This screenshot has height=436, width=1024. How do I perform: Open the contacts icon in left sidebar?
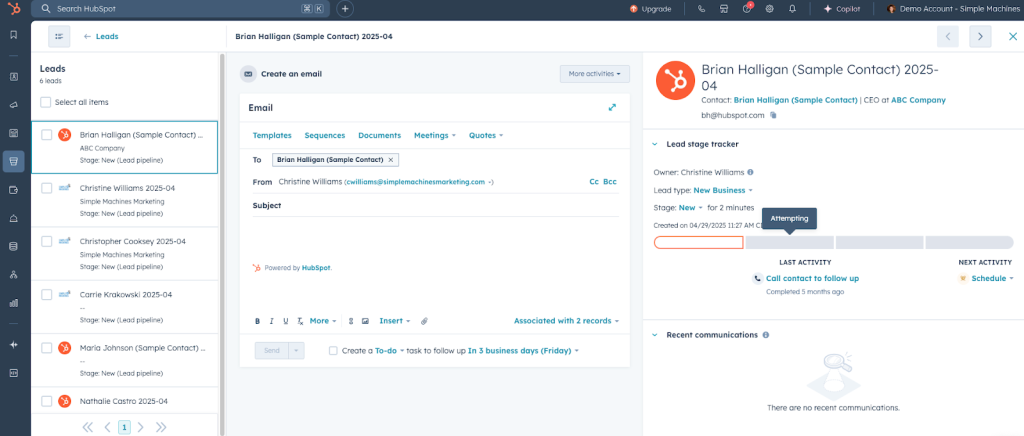pos(13,76)
